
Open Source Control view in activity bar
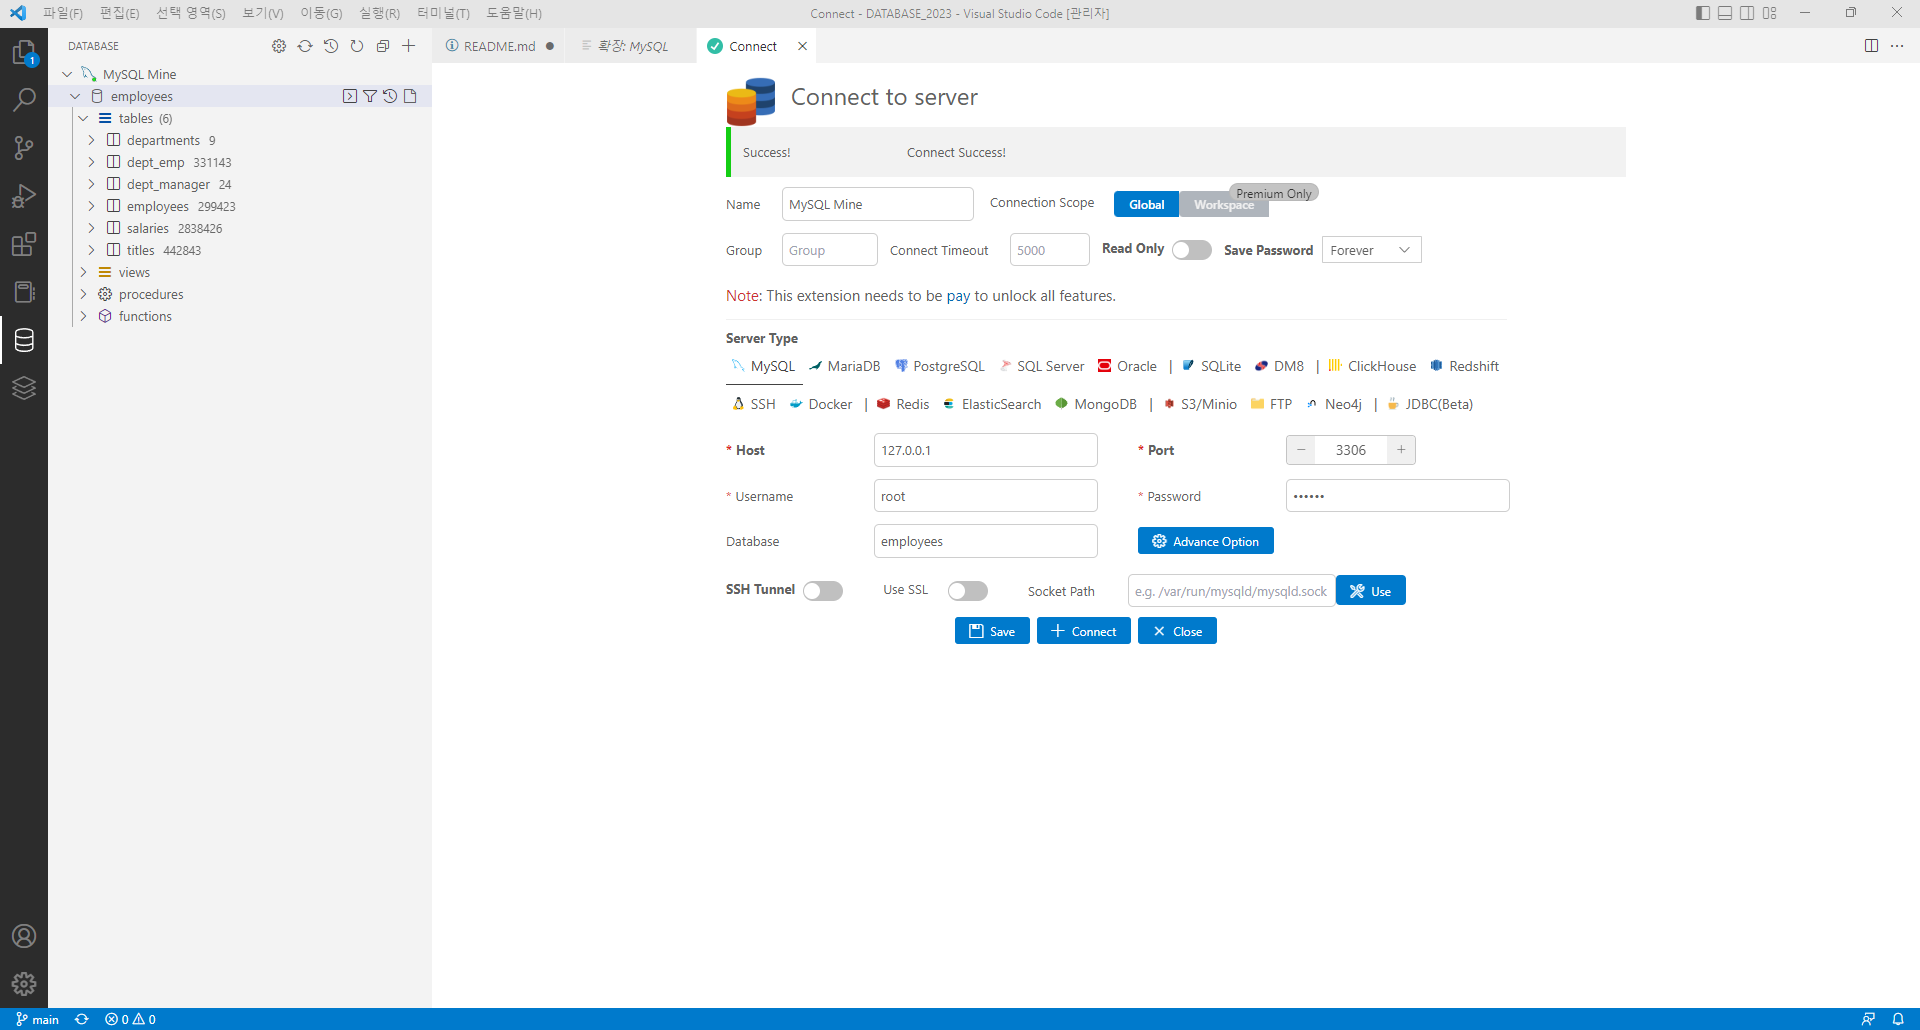[24, 148]
